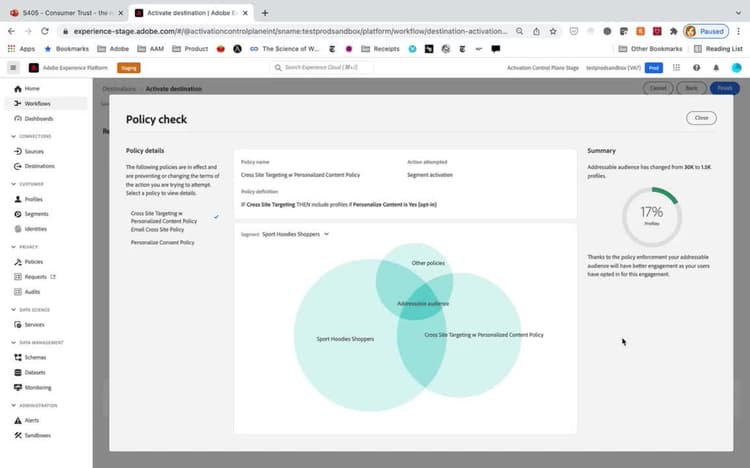Viewport: 750px width, 468px height.
Task: Collapse the Customer sidebar section
Action: point(28,184)
